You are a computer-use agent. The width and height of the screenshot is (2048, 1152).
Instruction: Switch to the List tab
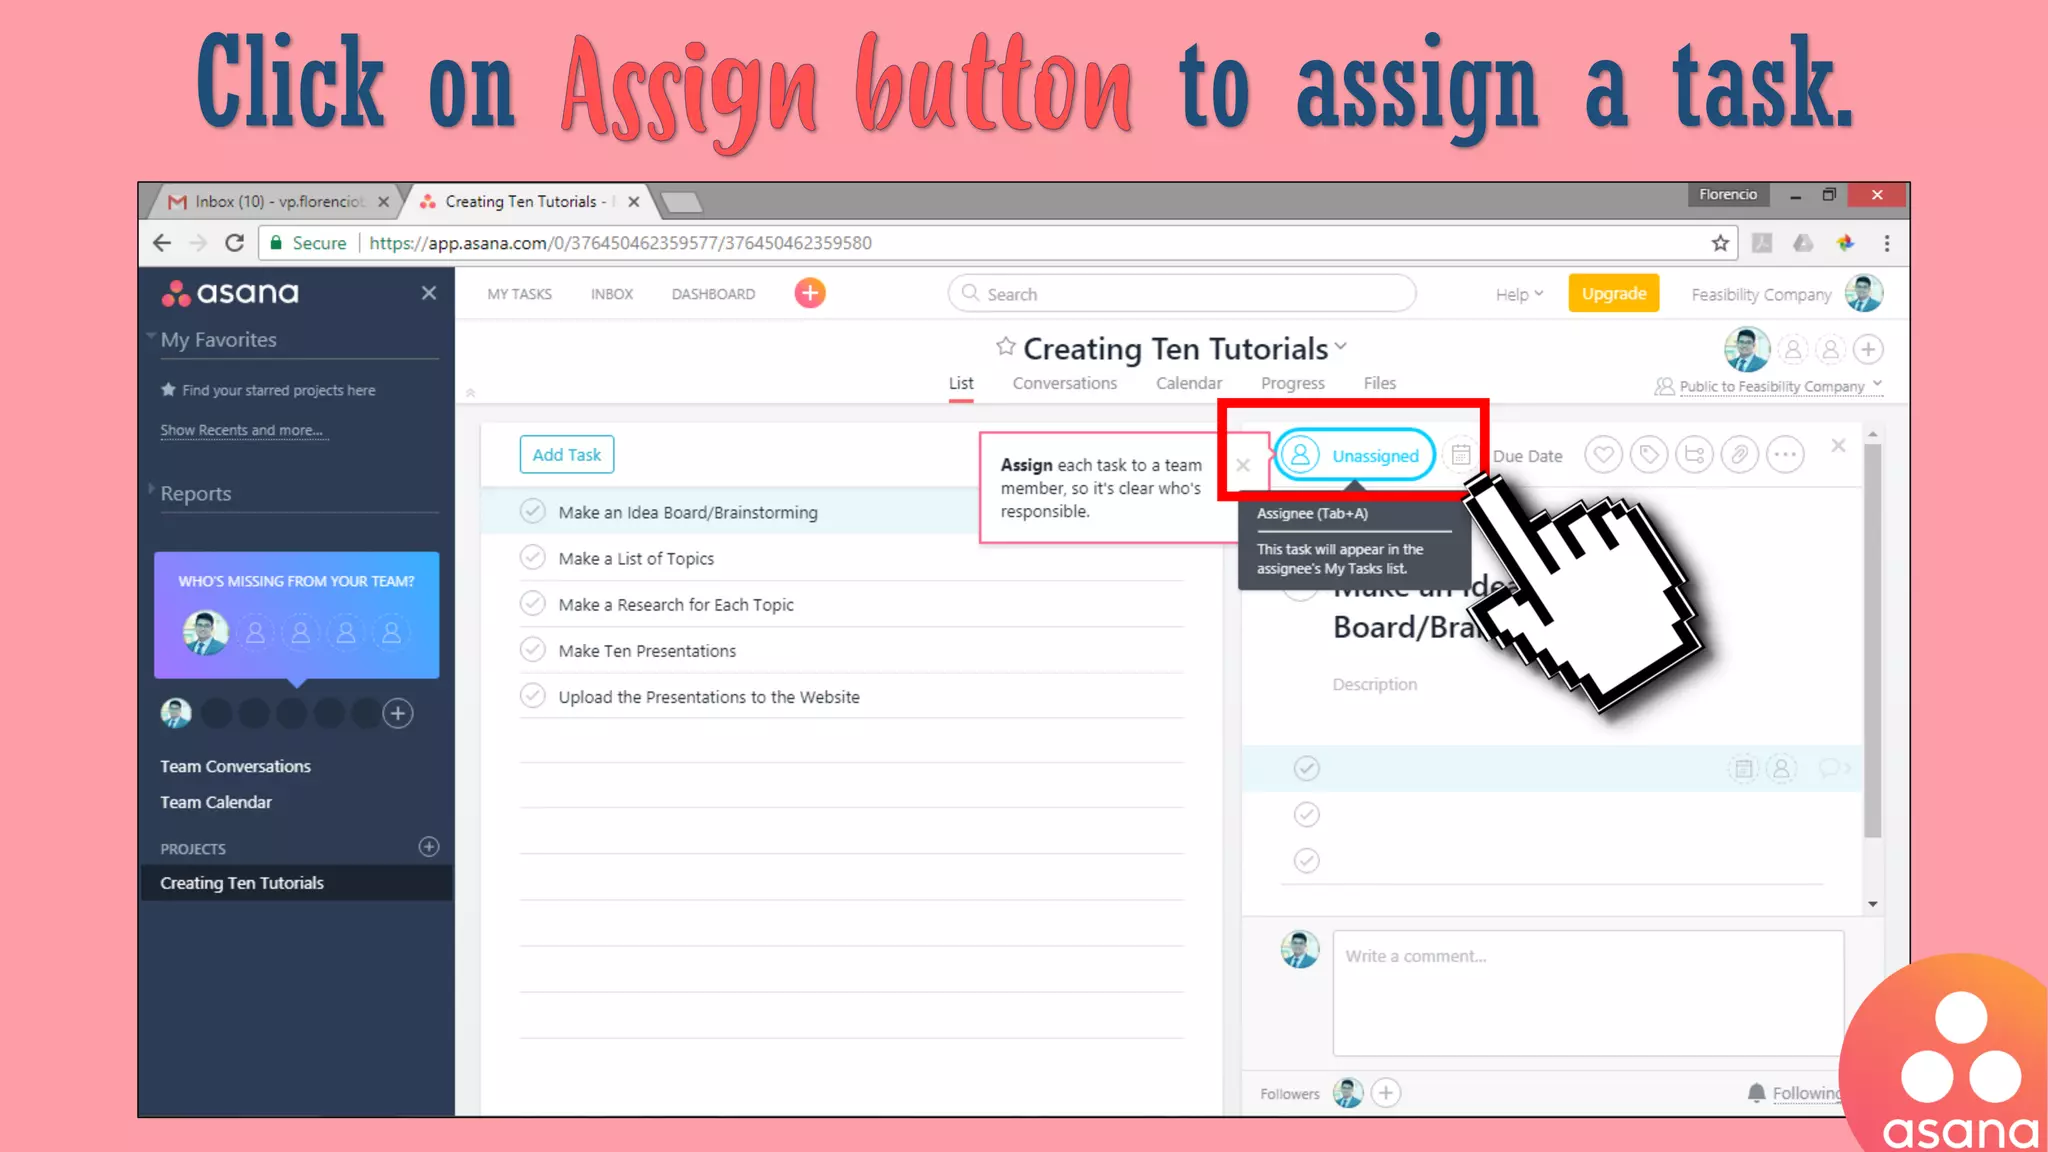click(961, 383)
